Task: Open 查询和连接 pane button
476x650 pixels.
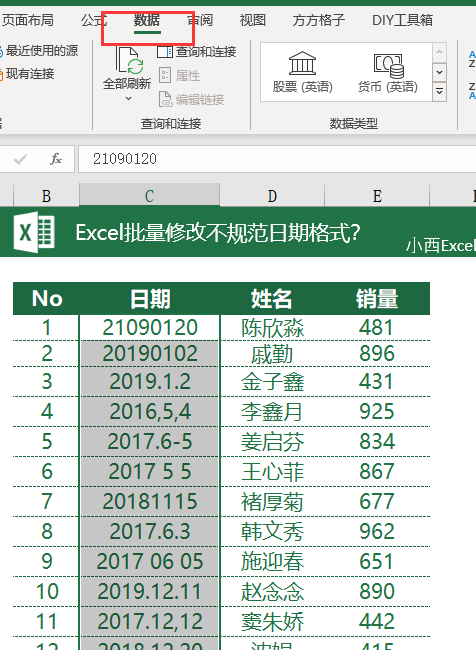Action: [197, 52]
